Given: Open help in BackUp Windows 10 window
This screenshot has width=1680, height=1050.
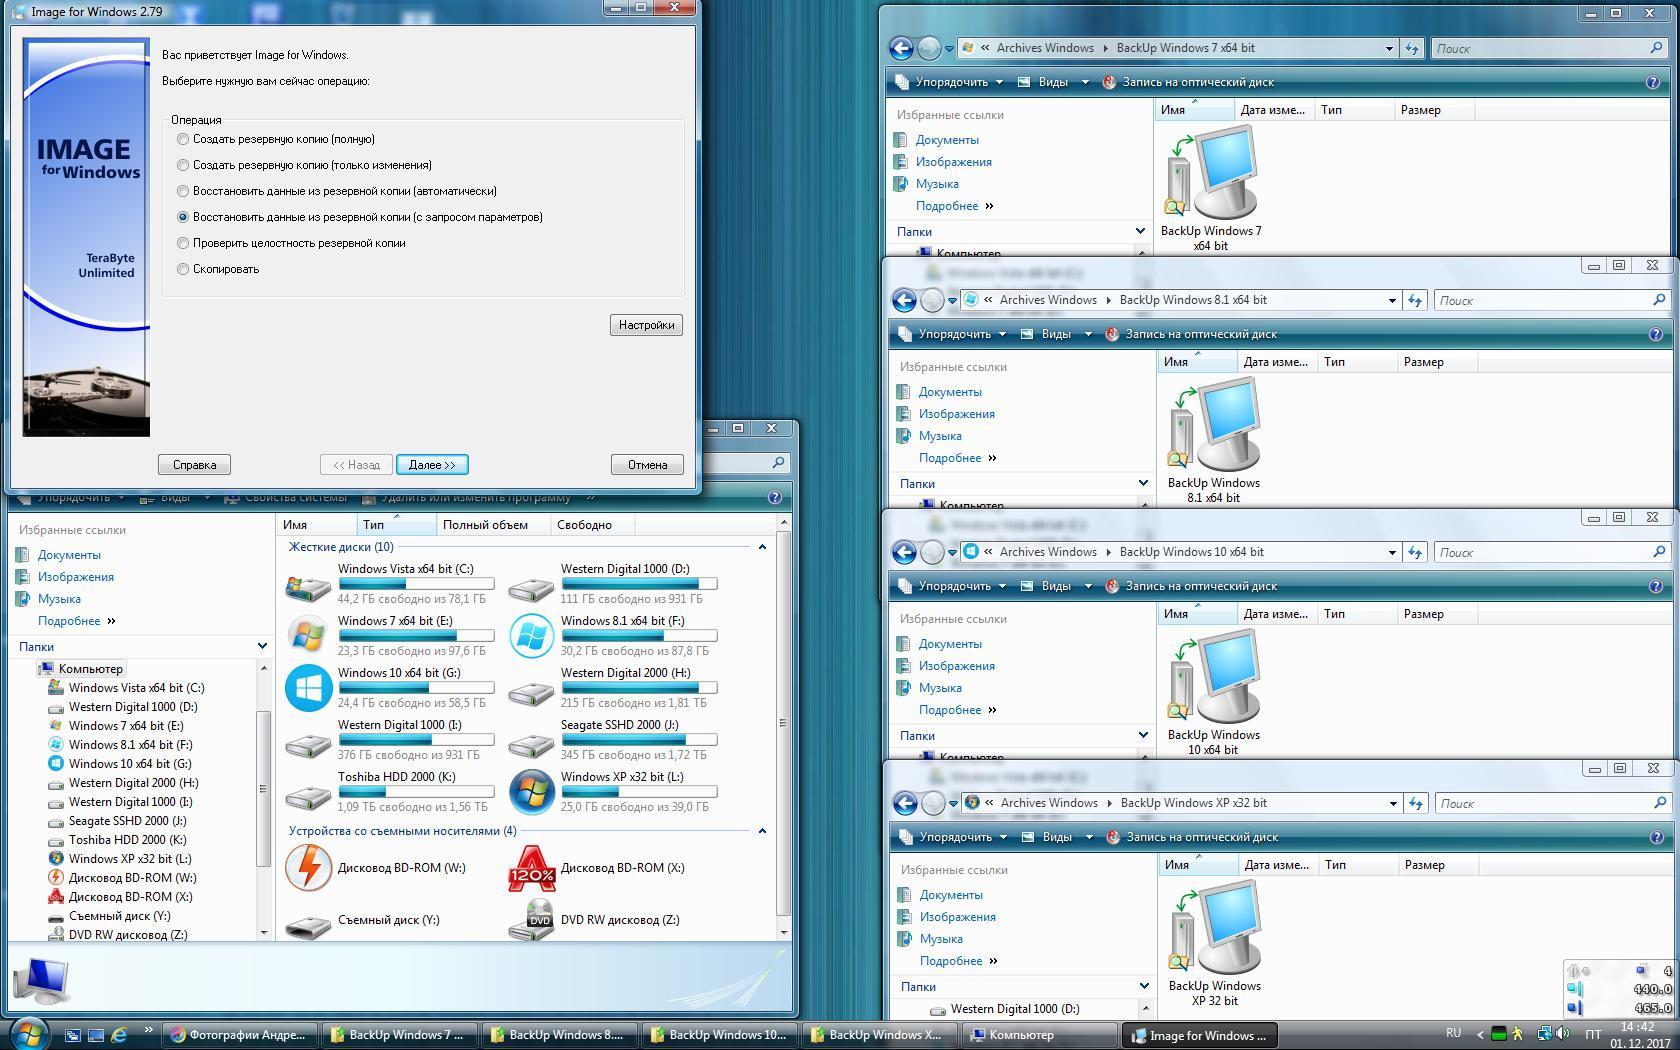Looking at the screenshot, I should click(1655, 586).
